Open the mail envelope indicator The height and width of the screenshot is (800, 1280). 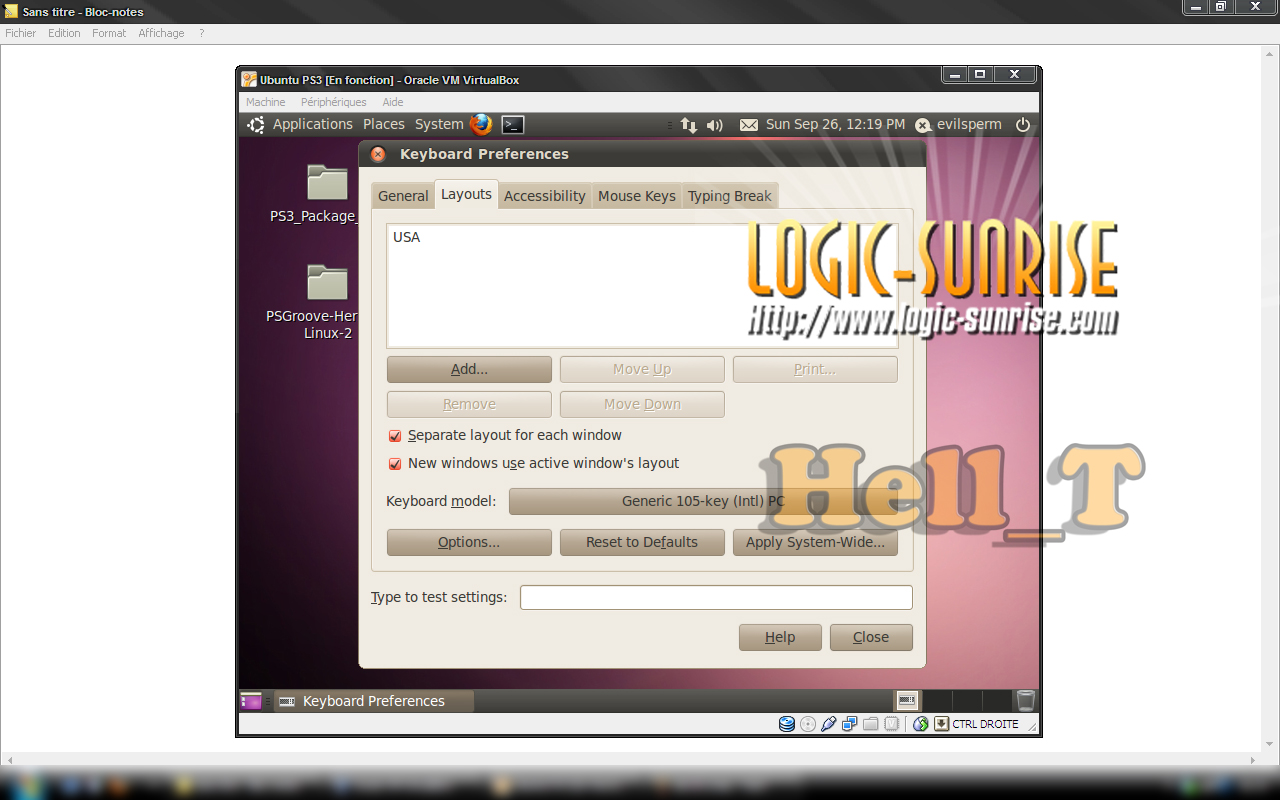(x=748, y=125)
